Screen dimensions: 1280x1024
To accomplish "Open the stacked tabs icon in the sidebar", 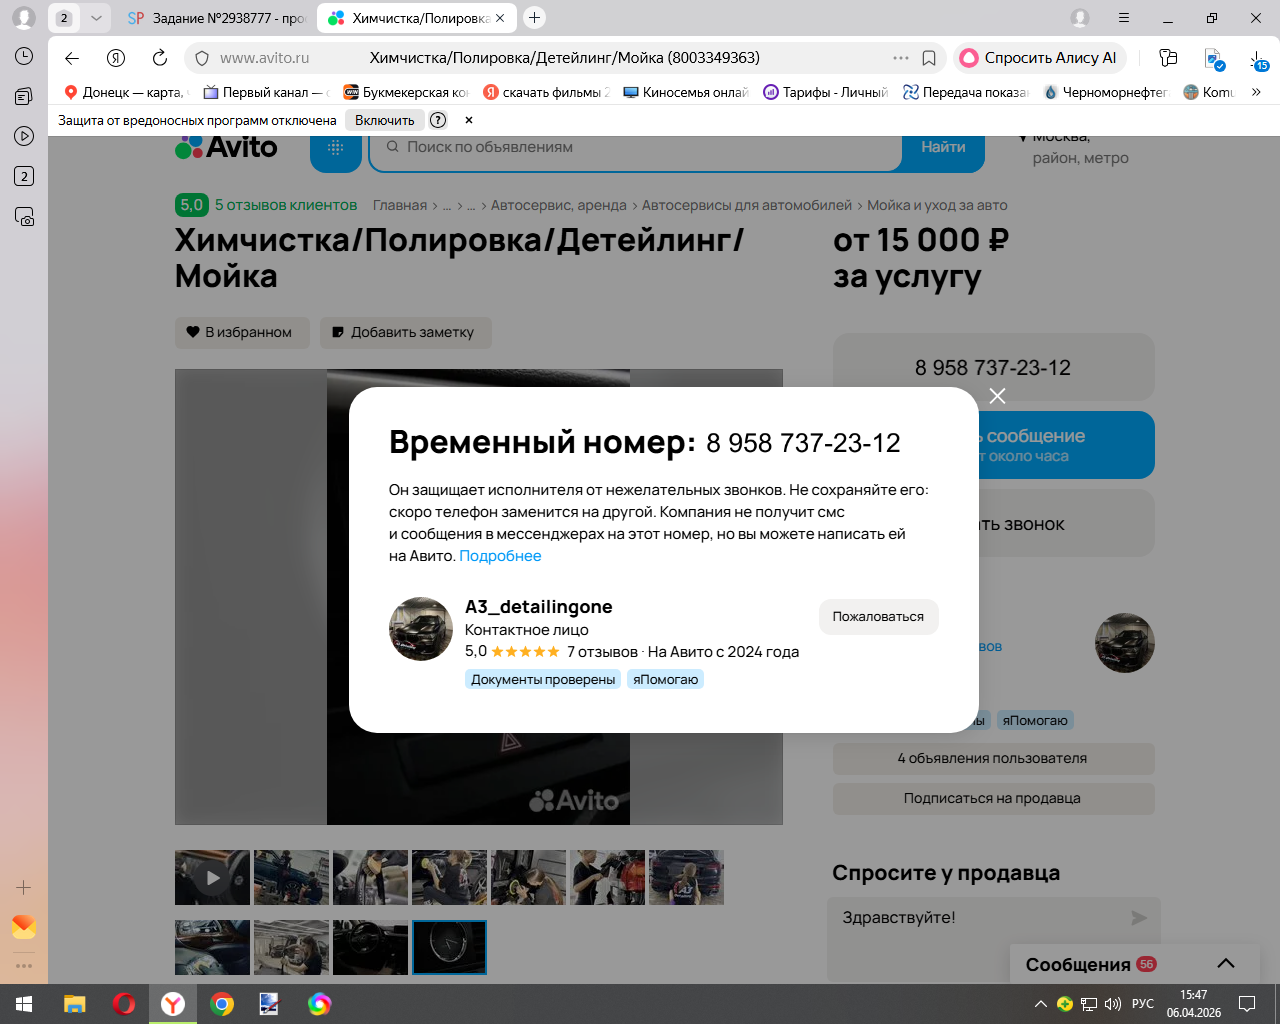I will tap(24, 96).
